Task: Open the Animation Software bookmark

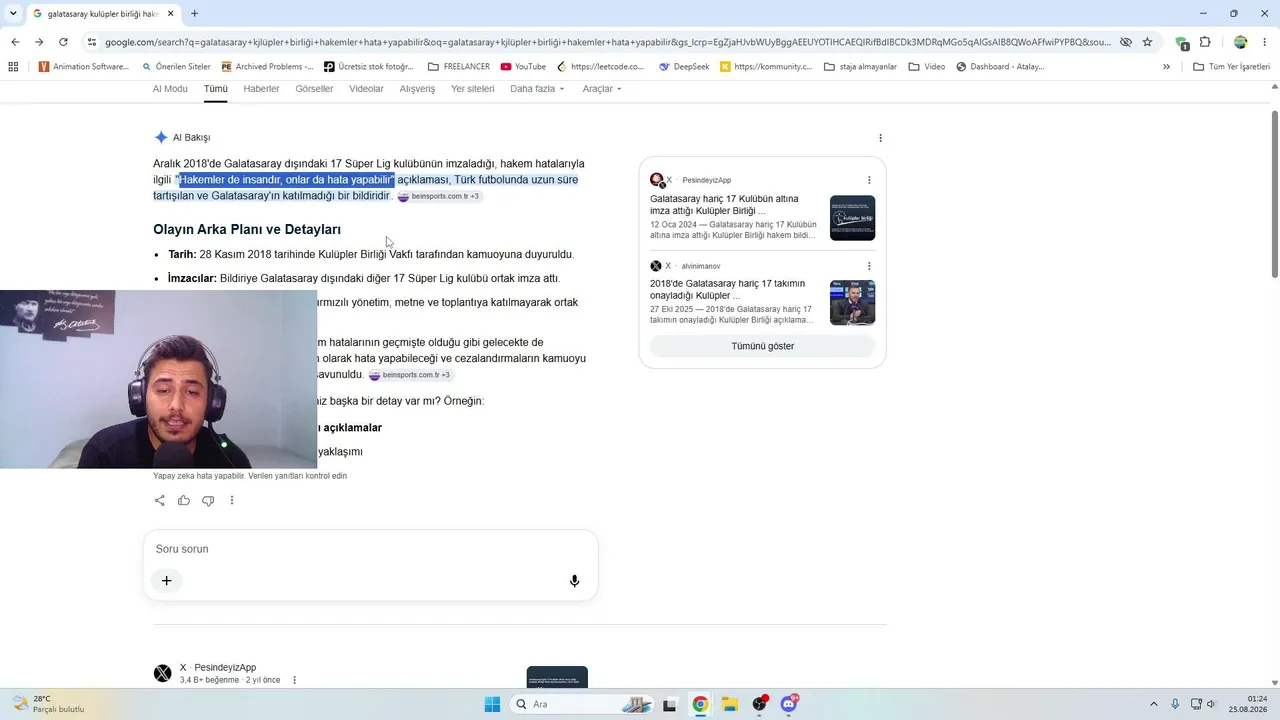Action: [x=83, y=67]
